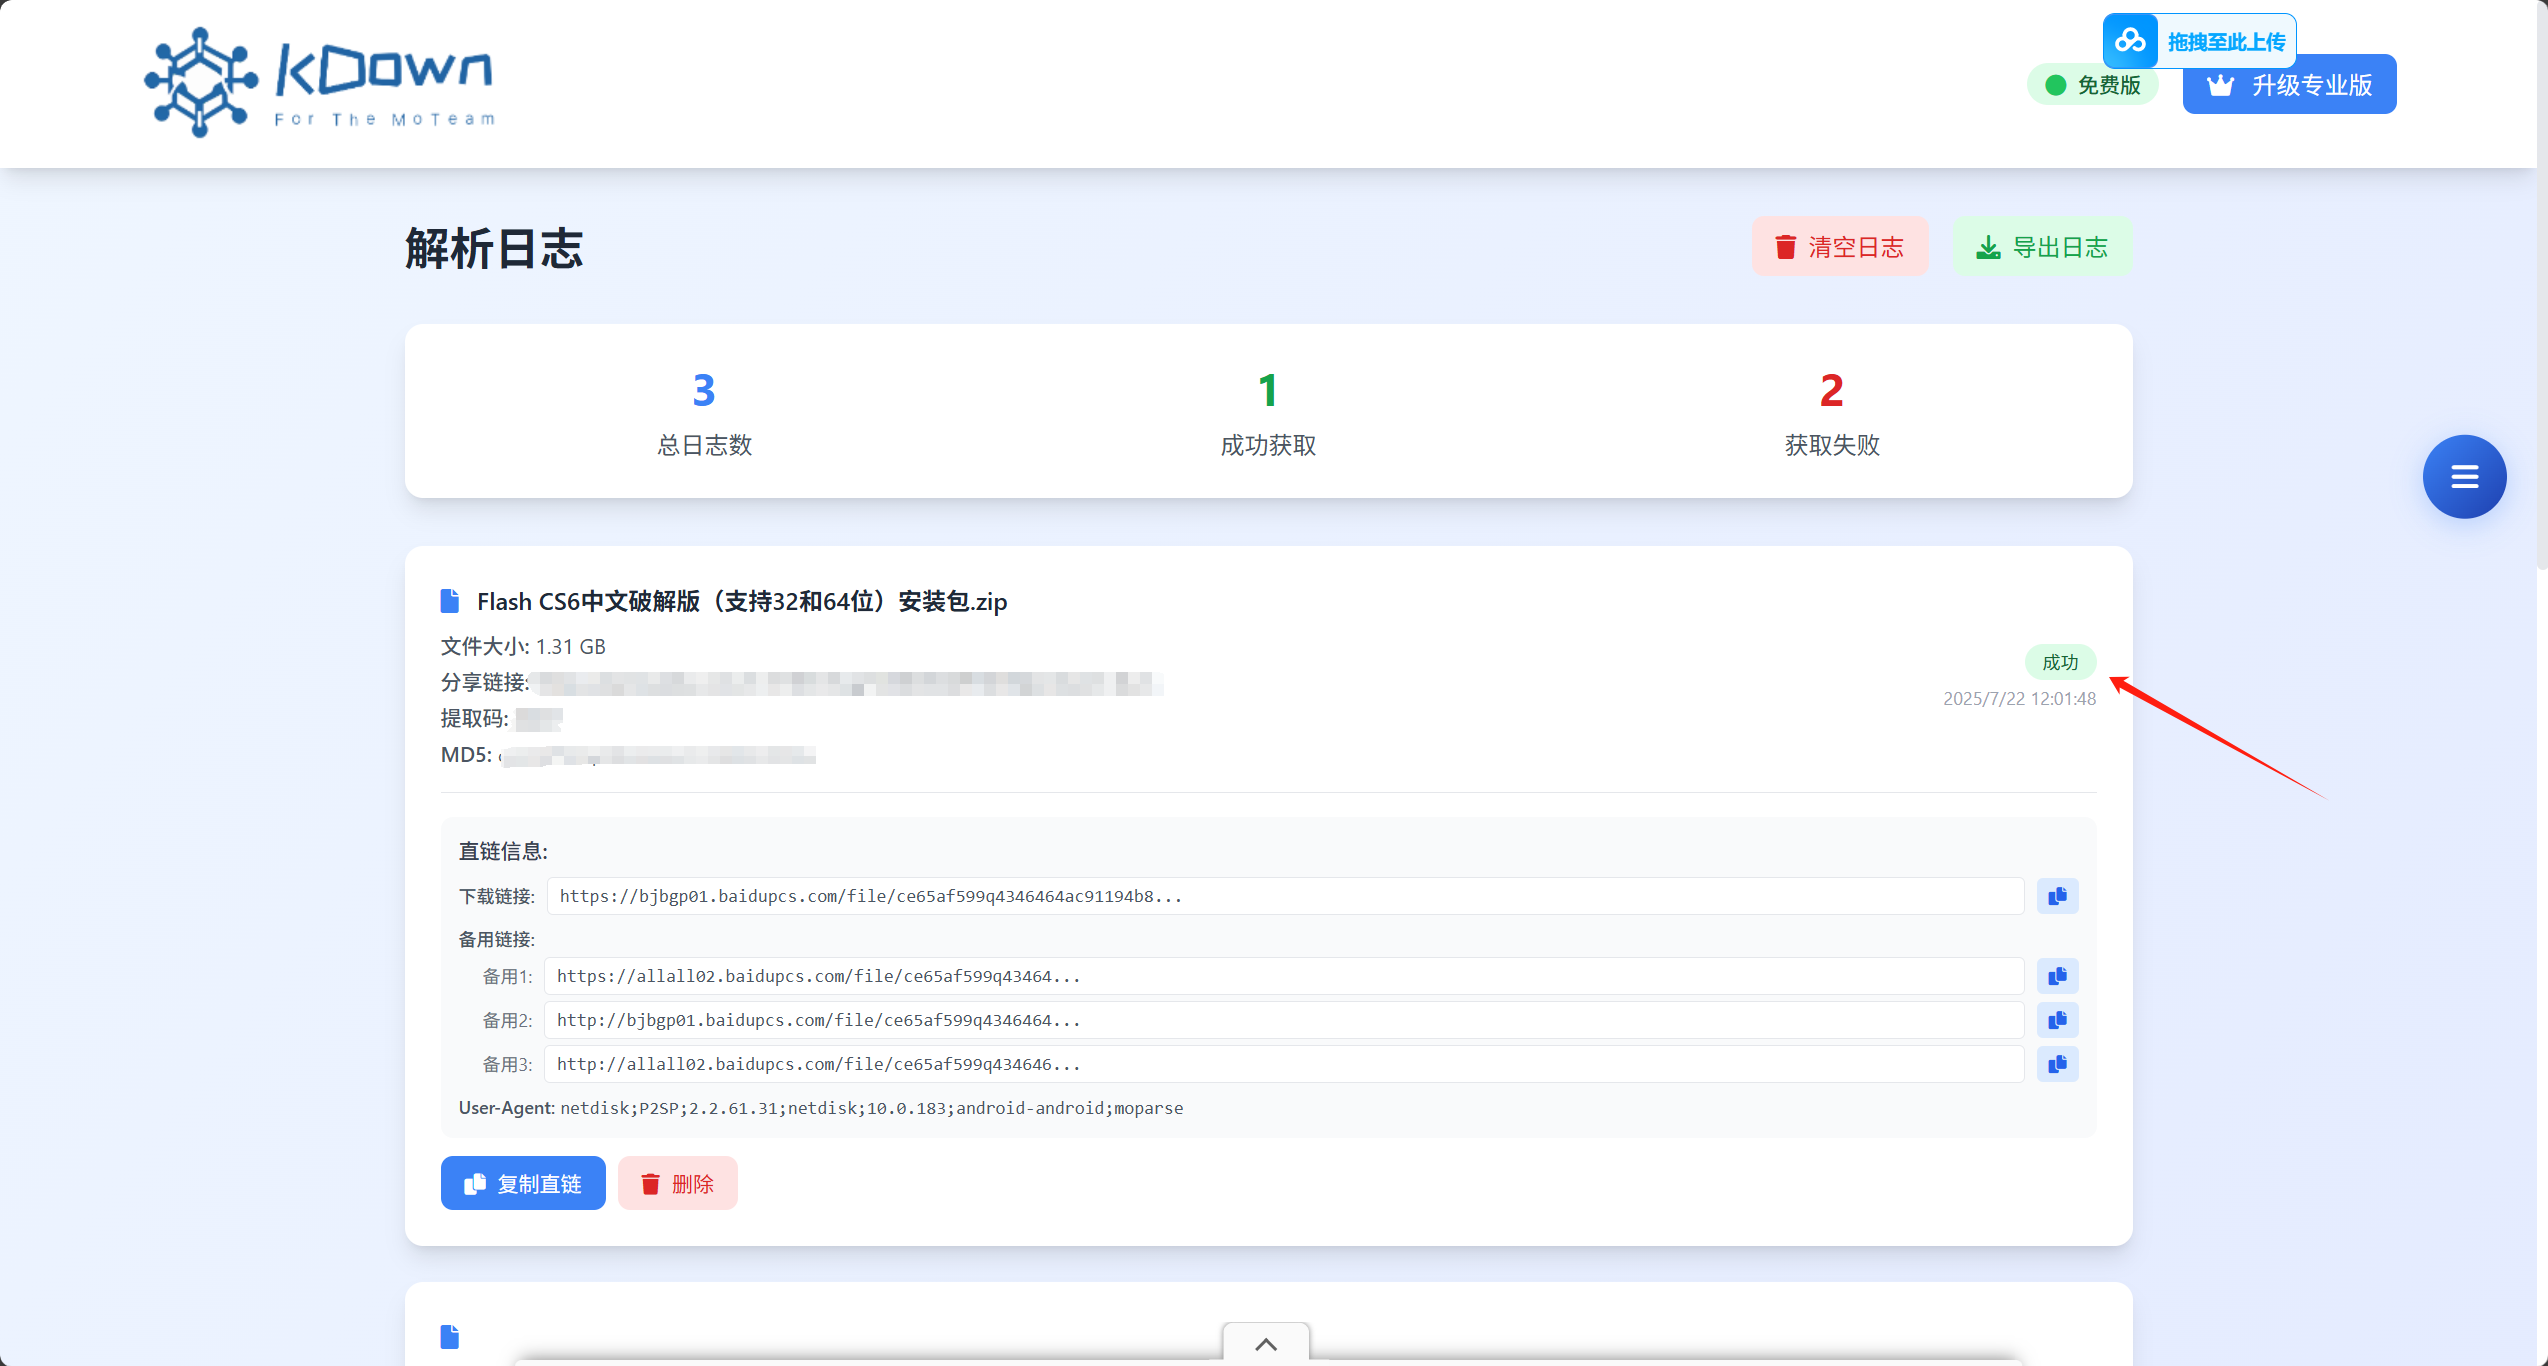The width and height of the screenshot is (2548, 1366).
Task: Click the Flash CS6 zip file icon
Action: [450, 601]
